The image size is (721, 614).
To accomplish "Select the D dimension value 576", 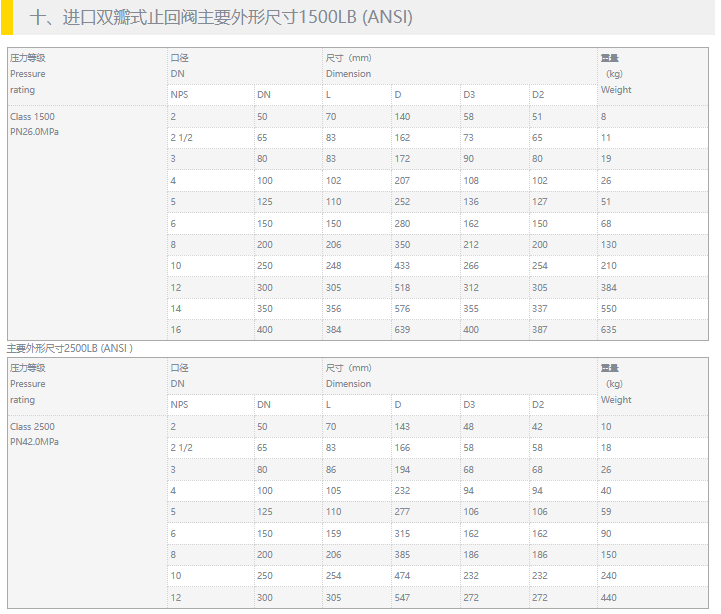I will [x=402, y=309].
